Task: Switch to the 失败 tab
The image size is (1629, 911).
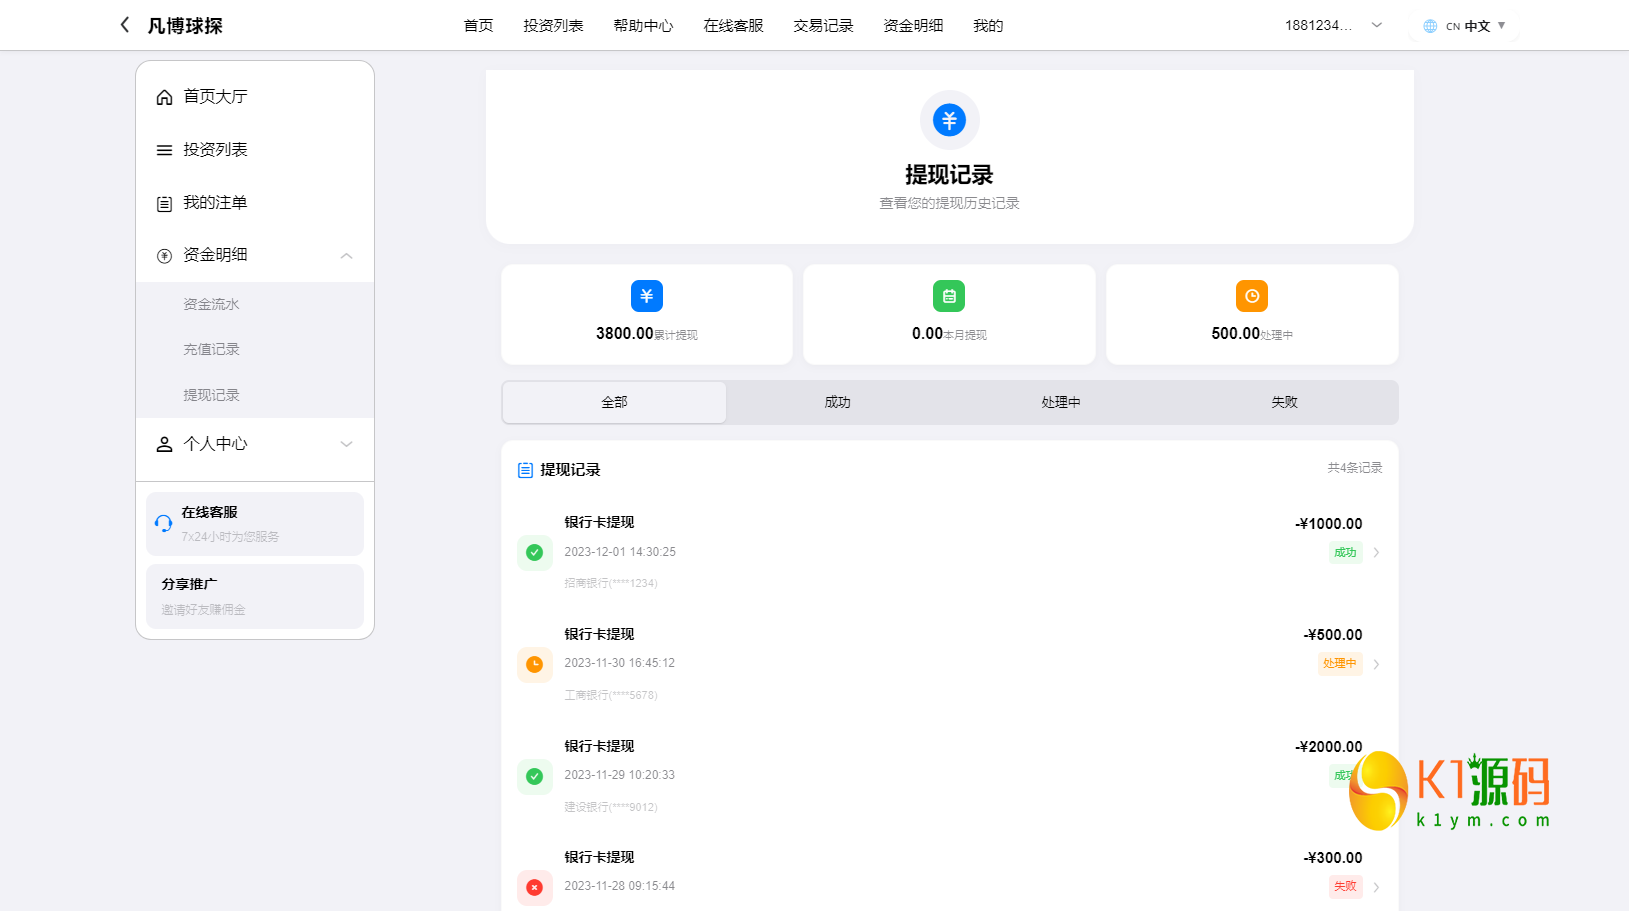Action: [x=1283, y=402]
